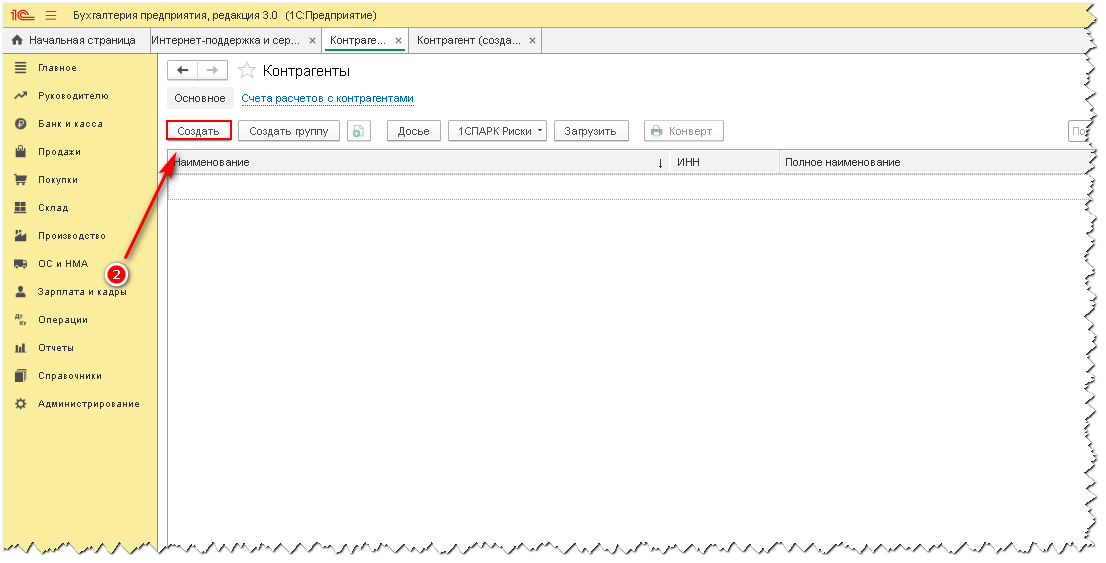Image resolution: width=1106 pixels, height=563 pixels.
Task: Open the main hamburger menu icon
Action: [x=51, y=15]
